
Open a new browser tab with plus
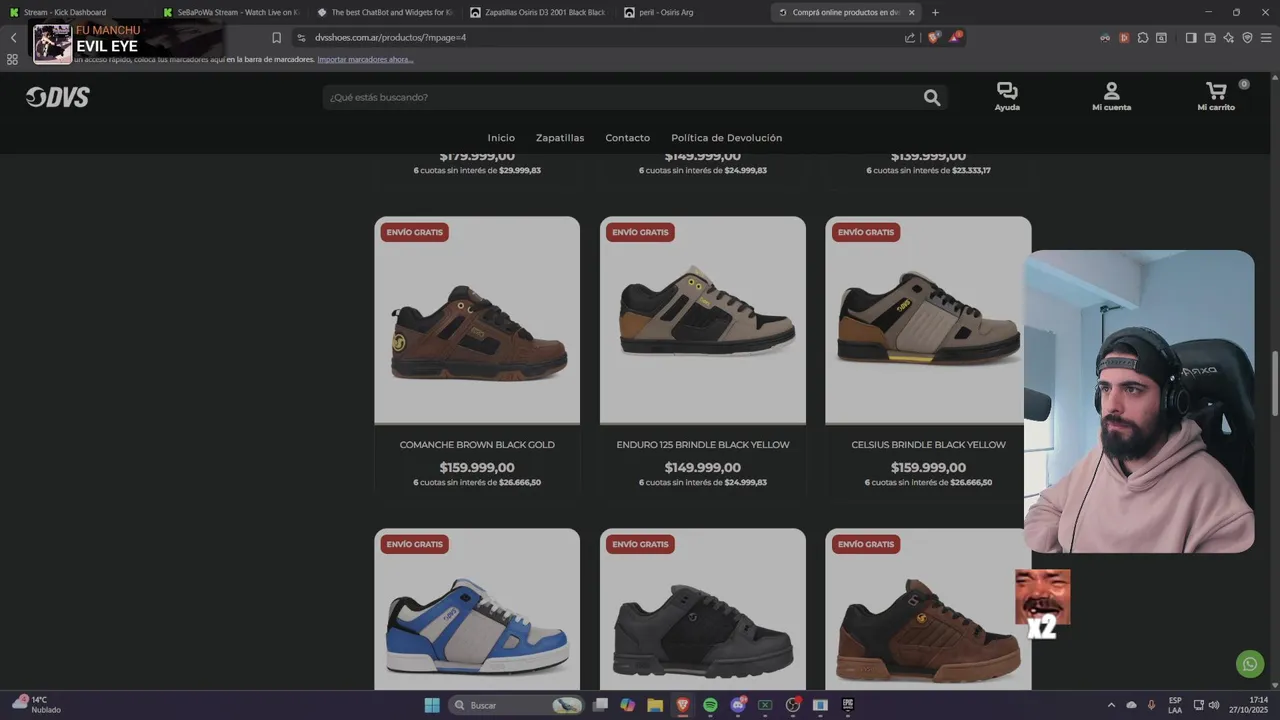tap(935, 12)
